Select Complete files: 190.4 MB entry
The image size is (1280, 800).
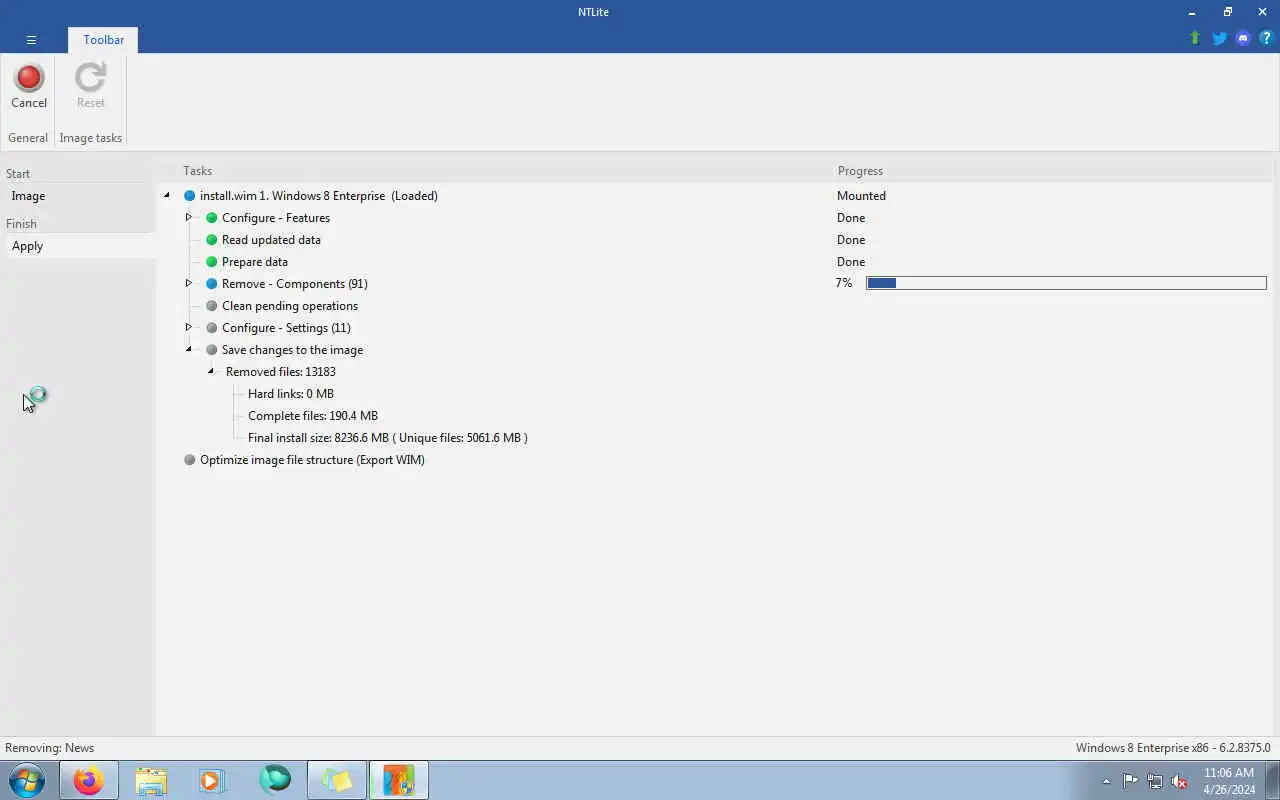313,416
